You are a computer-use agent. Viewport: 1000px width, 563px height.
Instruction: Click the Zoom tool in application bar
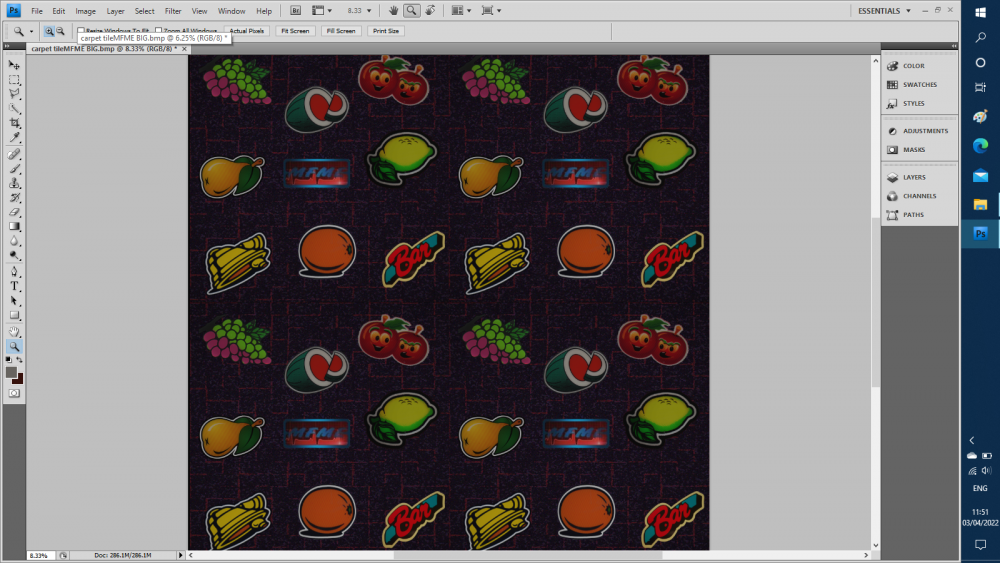tap(411, 10)
